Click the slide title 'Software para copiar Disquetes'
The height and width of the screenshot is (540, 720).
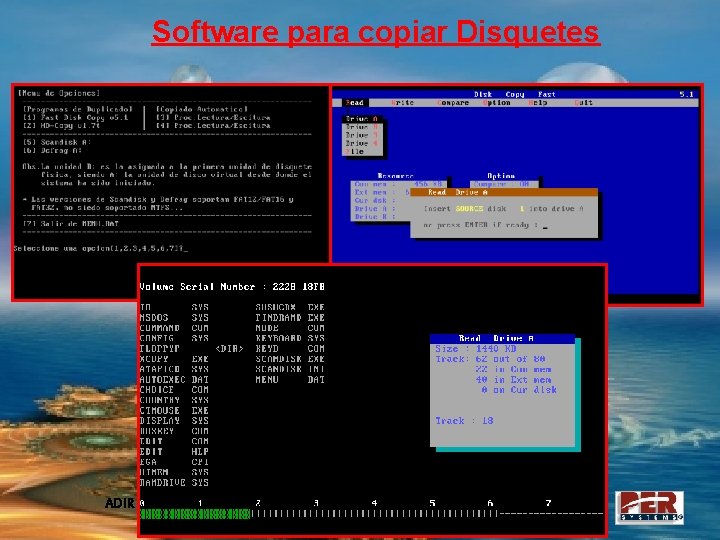pos(376,32)
